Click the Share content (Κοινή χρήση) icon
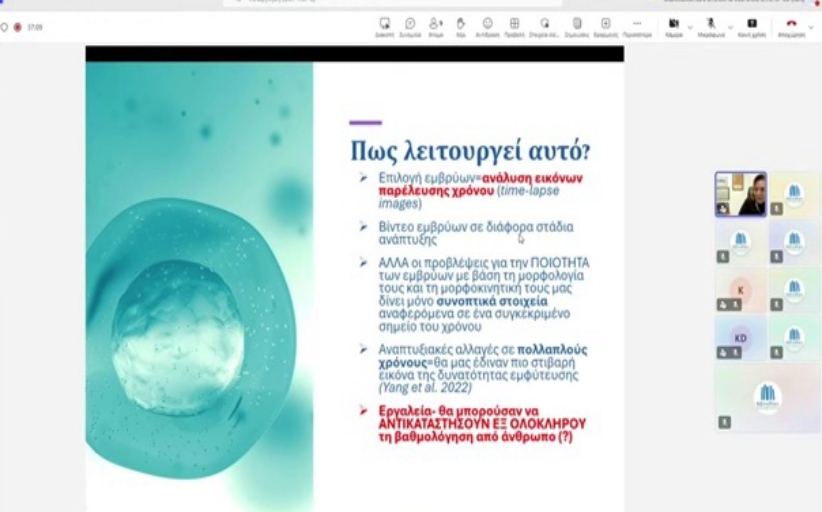The width and height of the screenshot is (822, 512). [752, 27]
